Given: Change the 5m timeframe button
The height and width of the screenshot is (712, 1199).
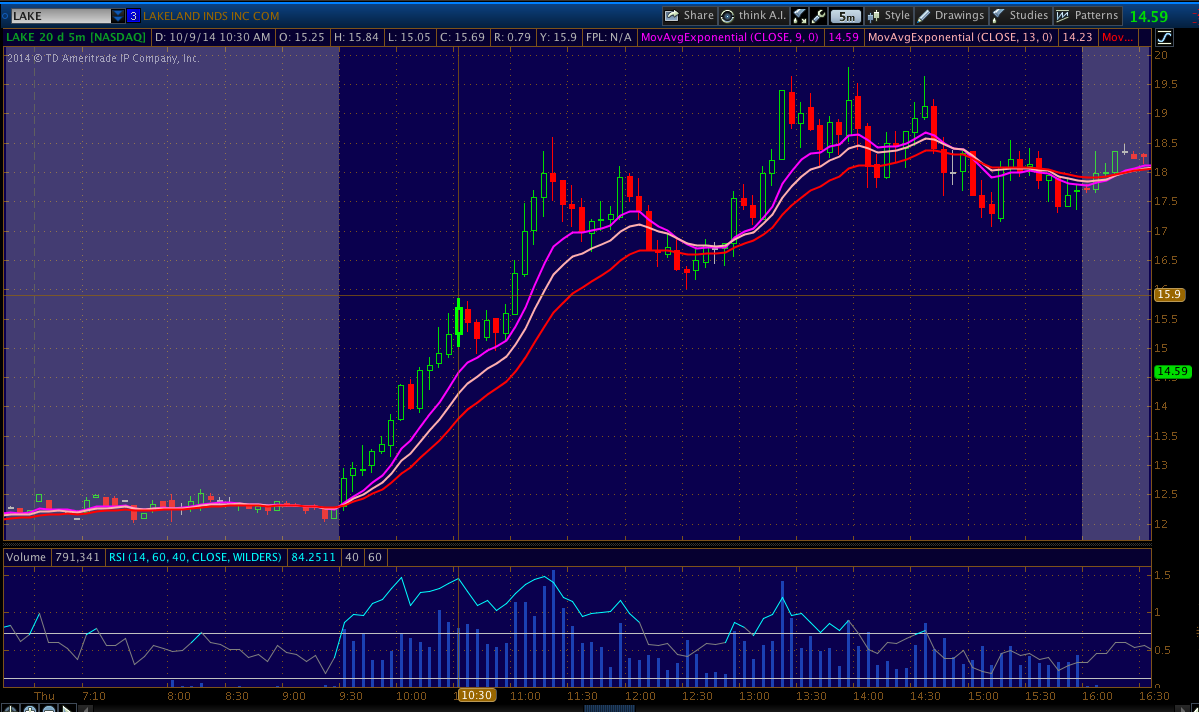Looking at the screenshot, I should point(846,16).
